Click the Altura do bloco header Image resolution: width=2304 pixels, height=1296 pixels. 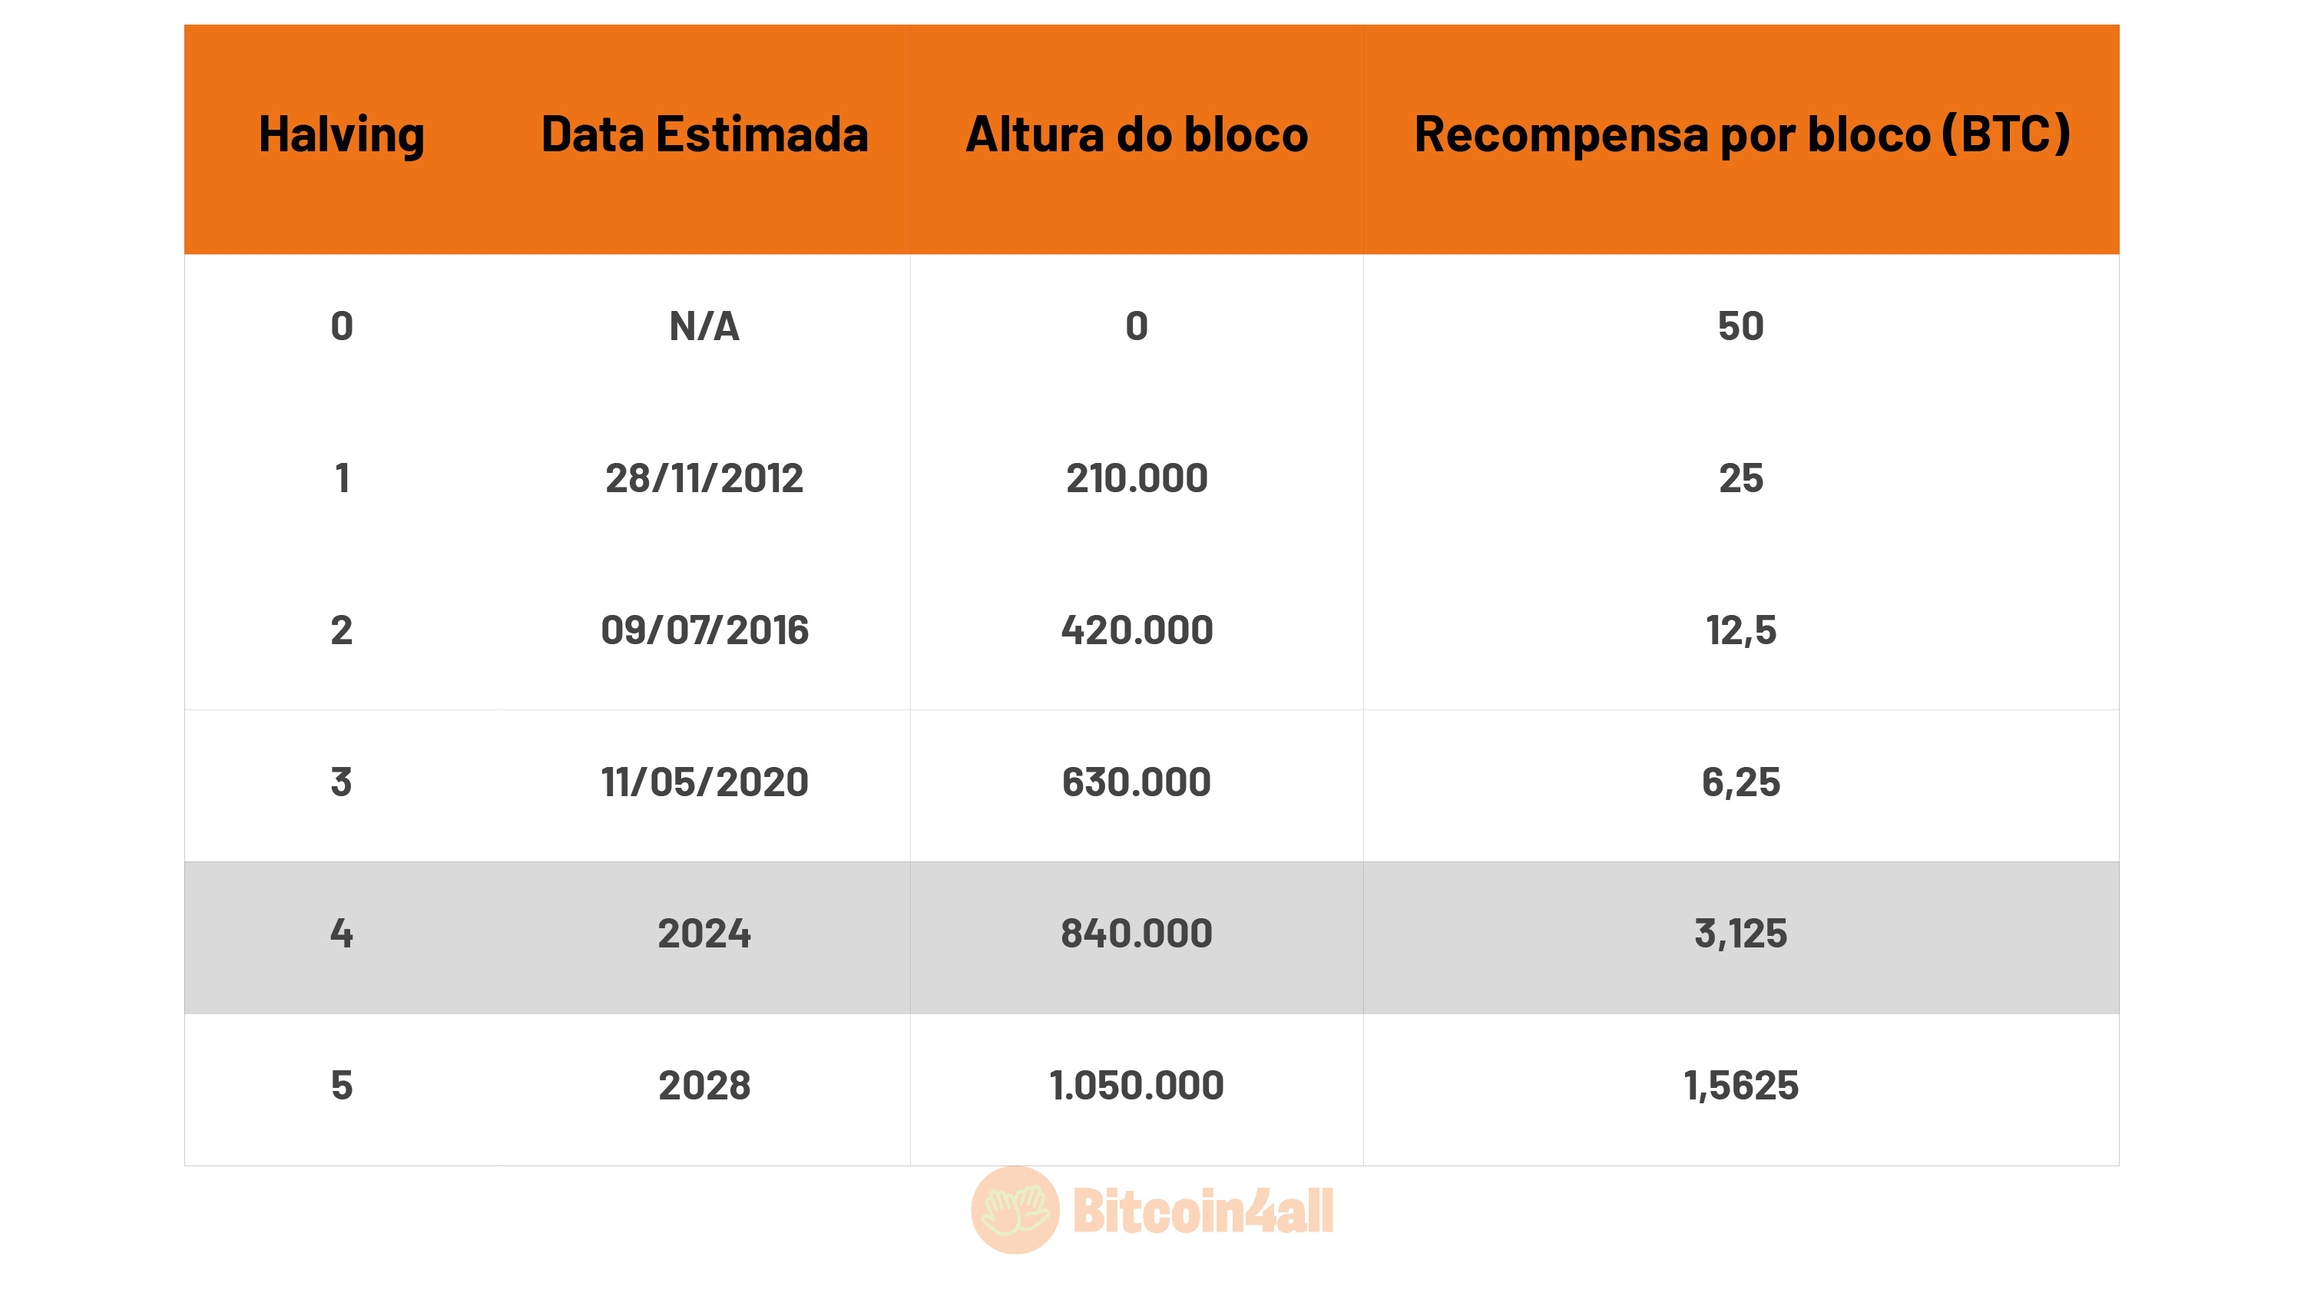pyautogui.click(x=1136, y=135)
